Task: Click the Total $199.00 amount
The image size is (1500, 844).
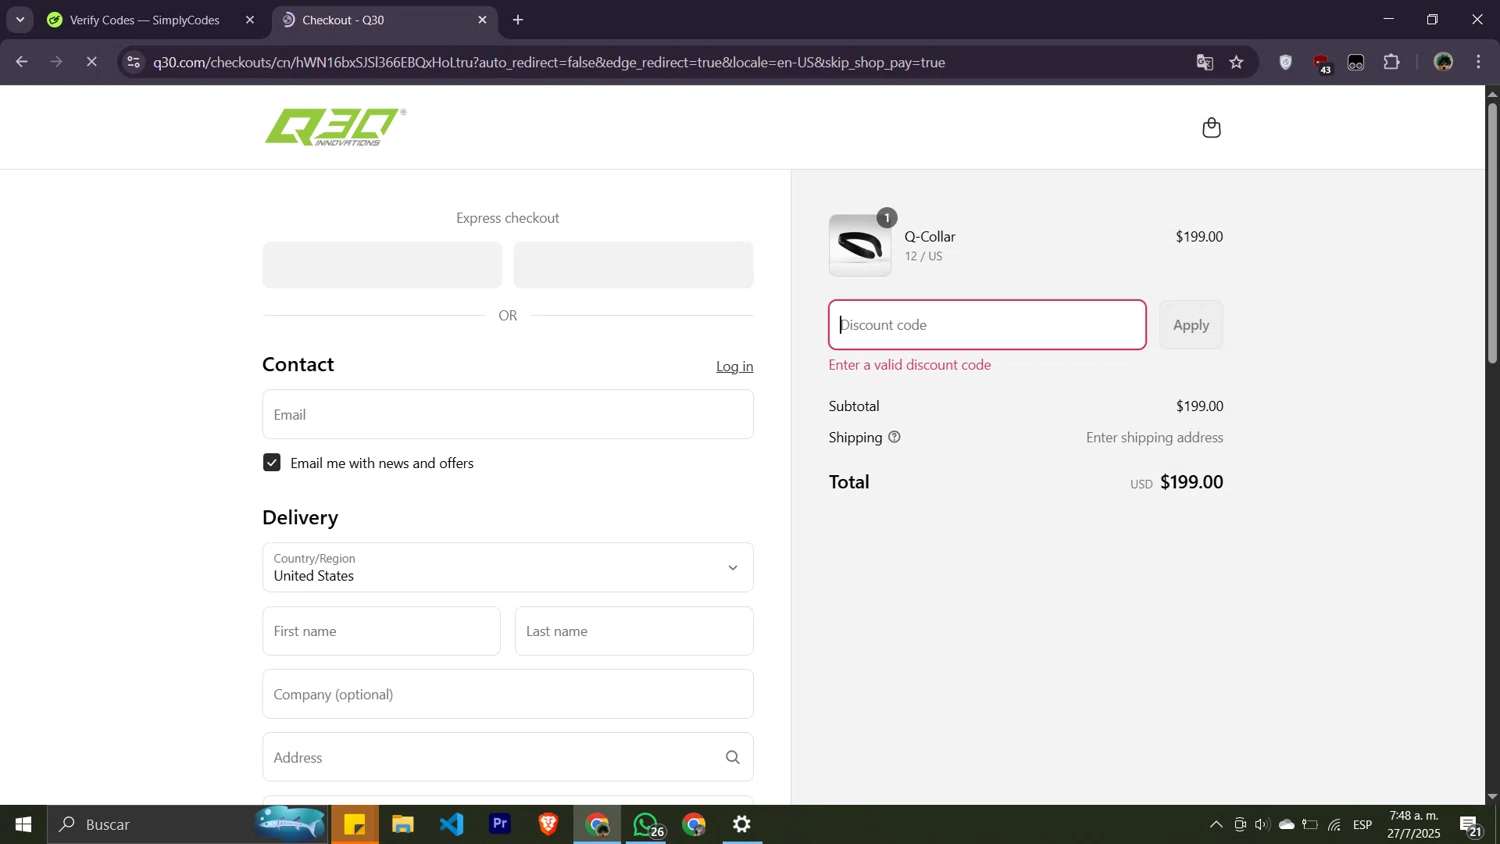Action: click(1191, 482)
